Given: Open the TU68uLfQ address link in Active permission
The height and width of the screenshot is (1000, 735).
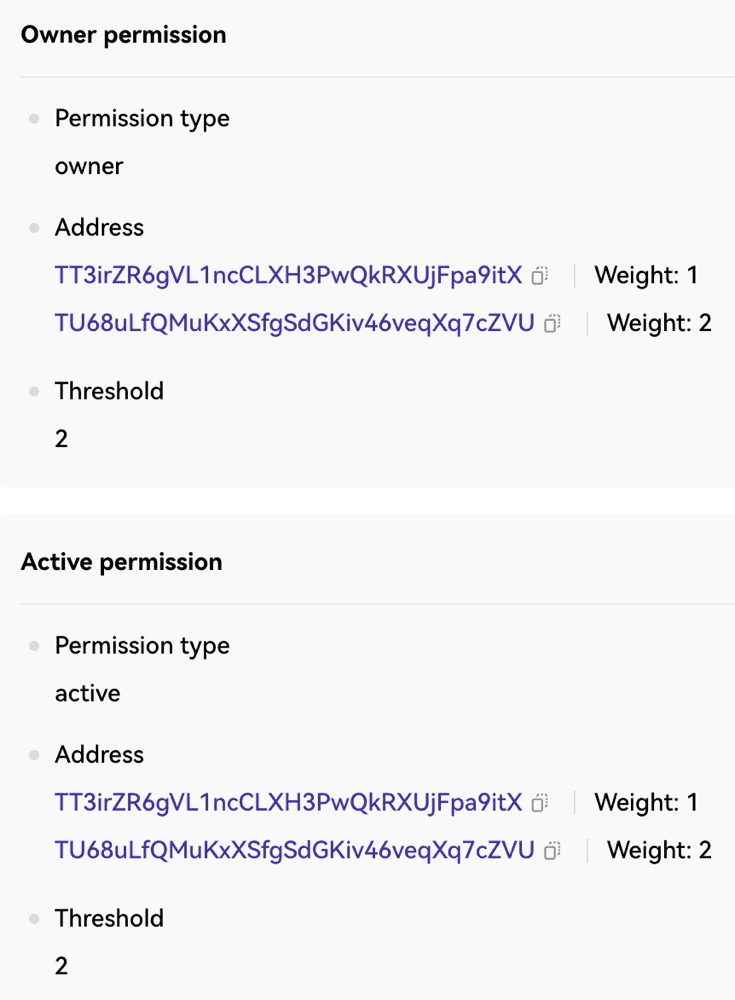Looking at the screenshot, I should pyautogui.click(x=295, y=850).
